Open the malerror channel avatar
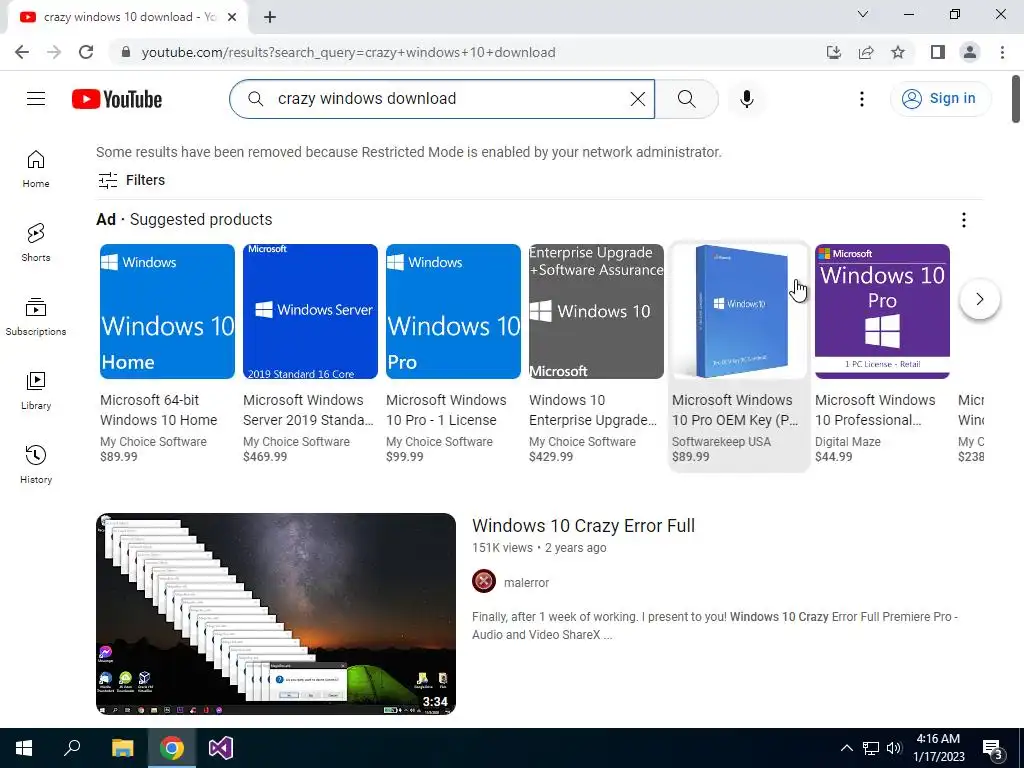1024x768 pixels. (x=484, y=581)
